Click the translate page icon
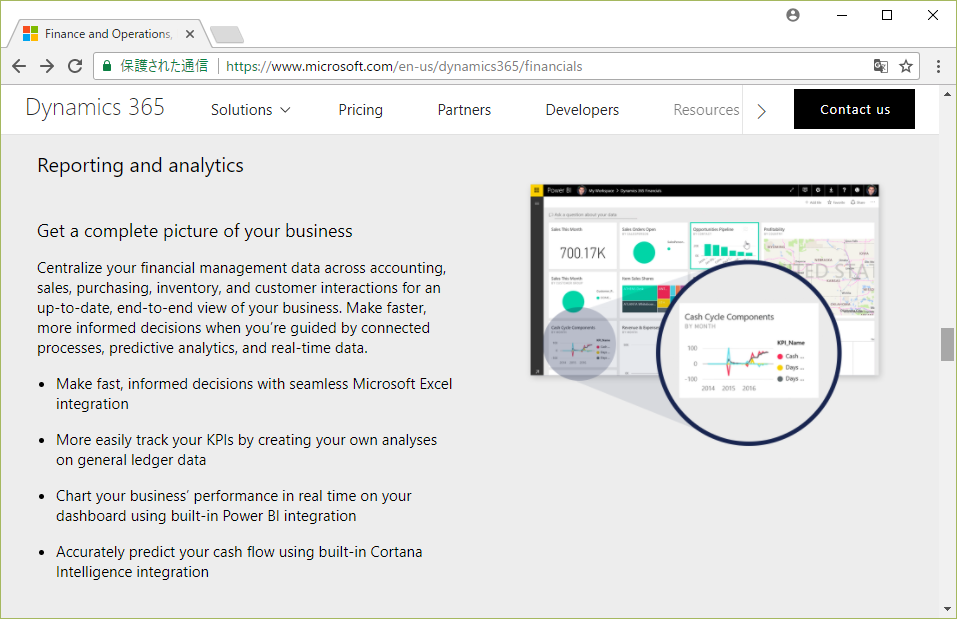 point(880,66)
